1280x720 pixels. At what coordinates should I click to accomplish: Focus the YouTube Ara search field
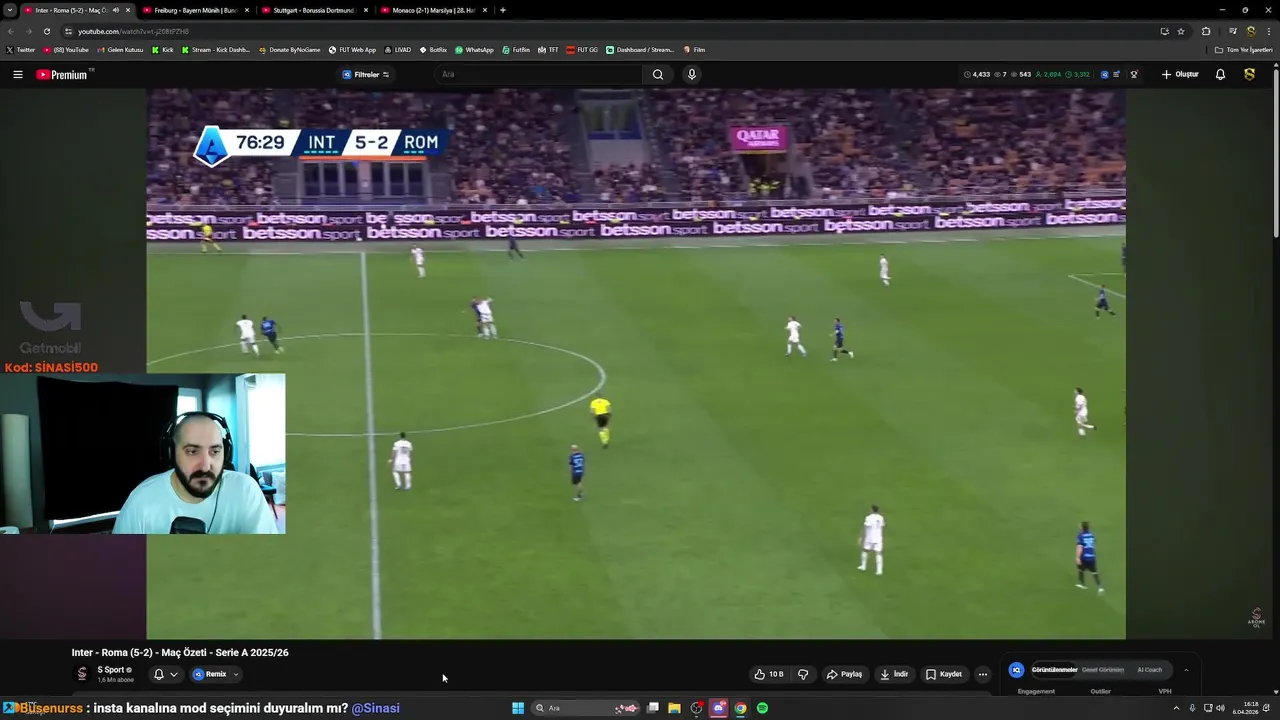point(538,74)
